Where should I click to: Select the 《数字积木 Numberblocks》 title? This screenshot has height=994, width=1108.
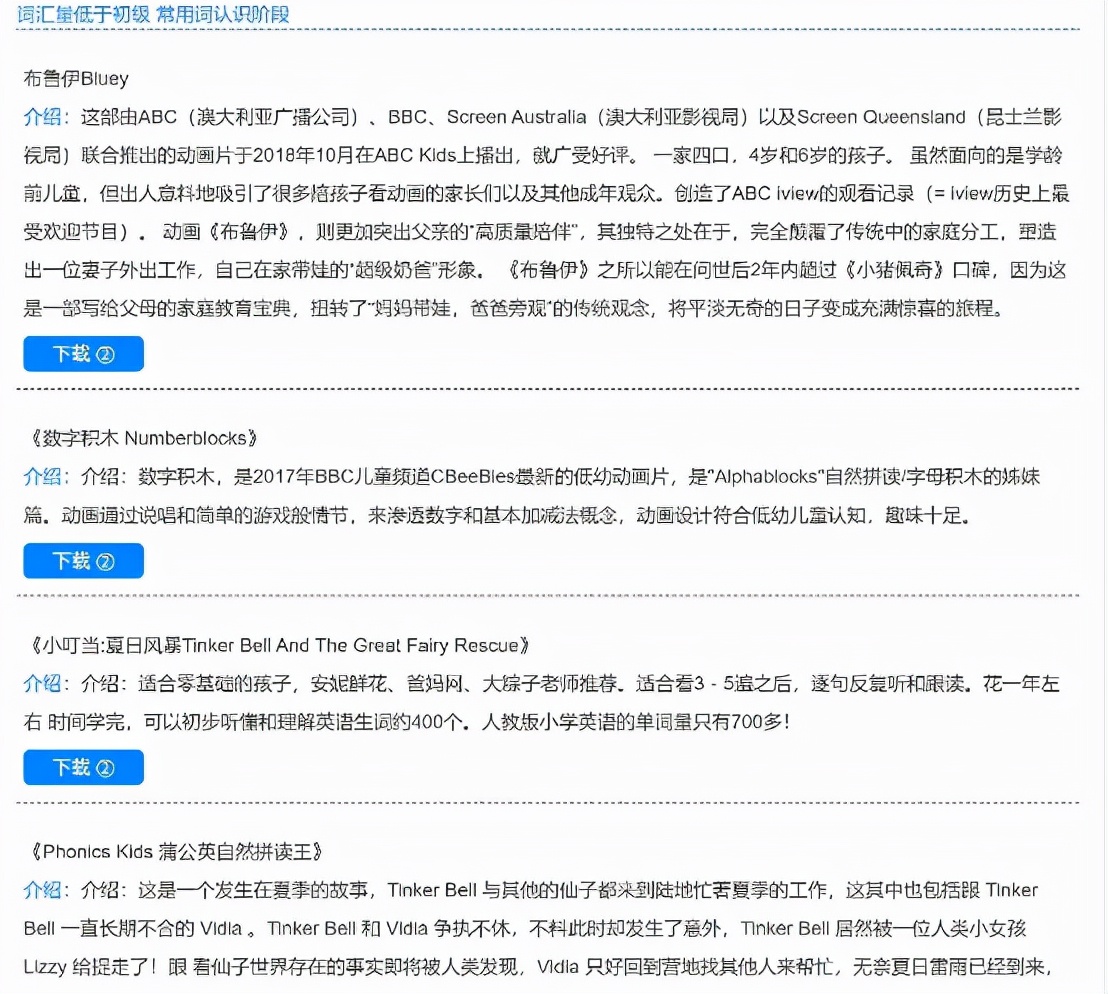tap(145, 438)
